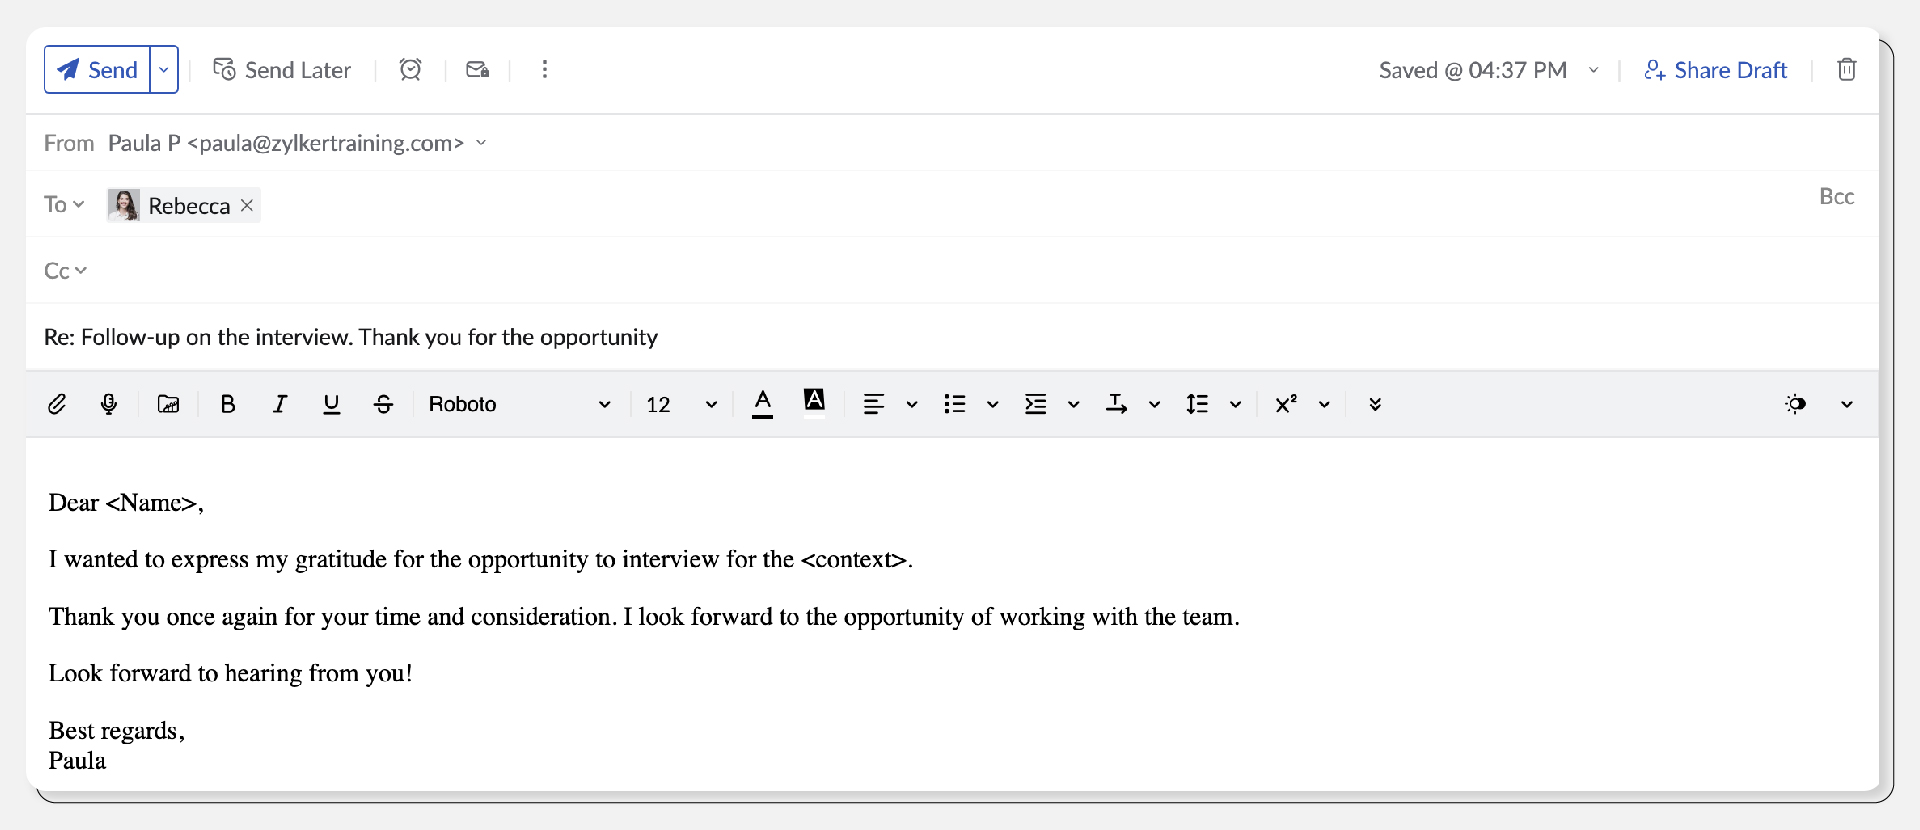Image resolution: width=1920 pixels, height=830 pixels.
Task: Open the Cc field type menu
Action: point(65,271)
